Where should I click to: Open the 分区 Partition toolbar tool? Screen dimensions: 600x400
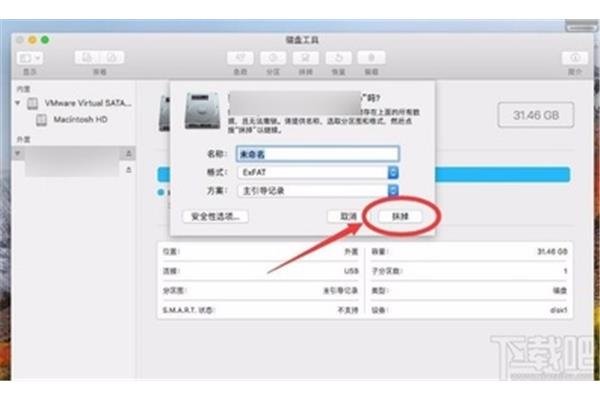point(273,58)
